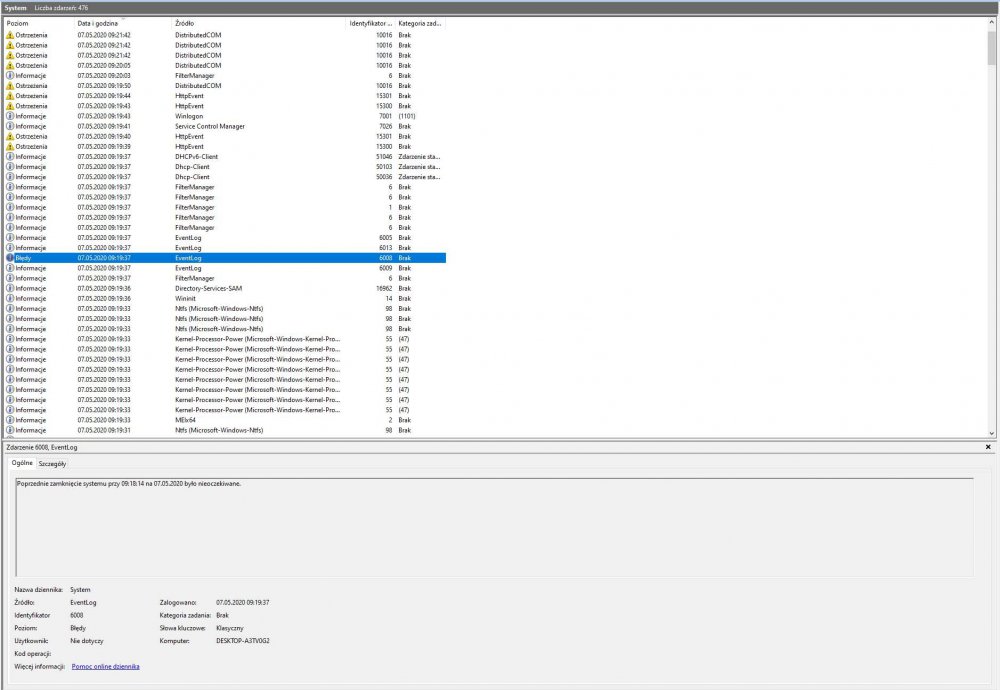Switch to the Szczegóły tab
The height and width of the screenshot is (690, 1000).
click(52, 464)
